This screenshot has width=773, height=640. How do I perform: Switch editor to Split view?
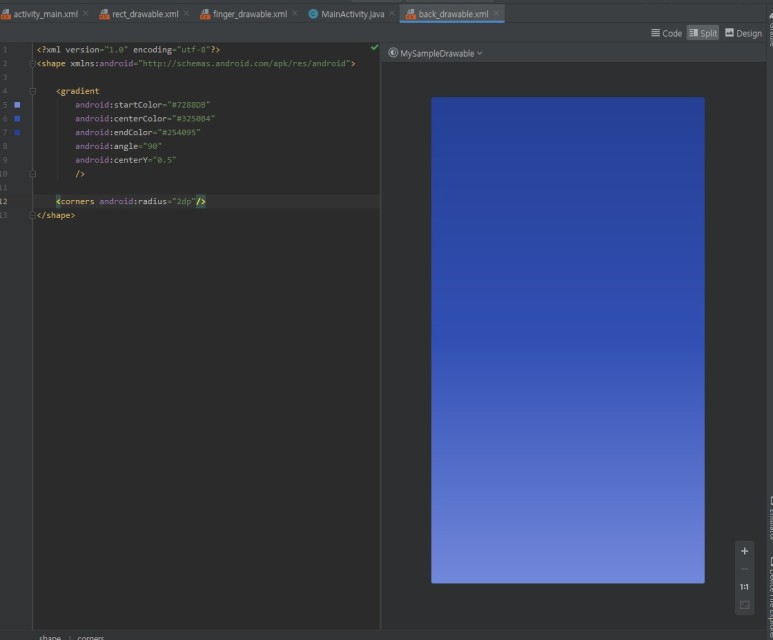point(703,33)
